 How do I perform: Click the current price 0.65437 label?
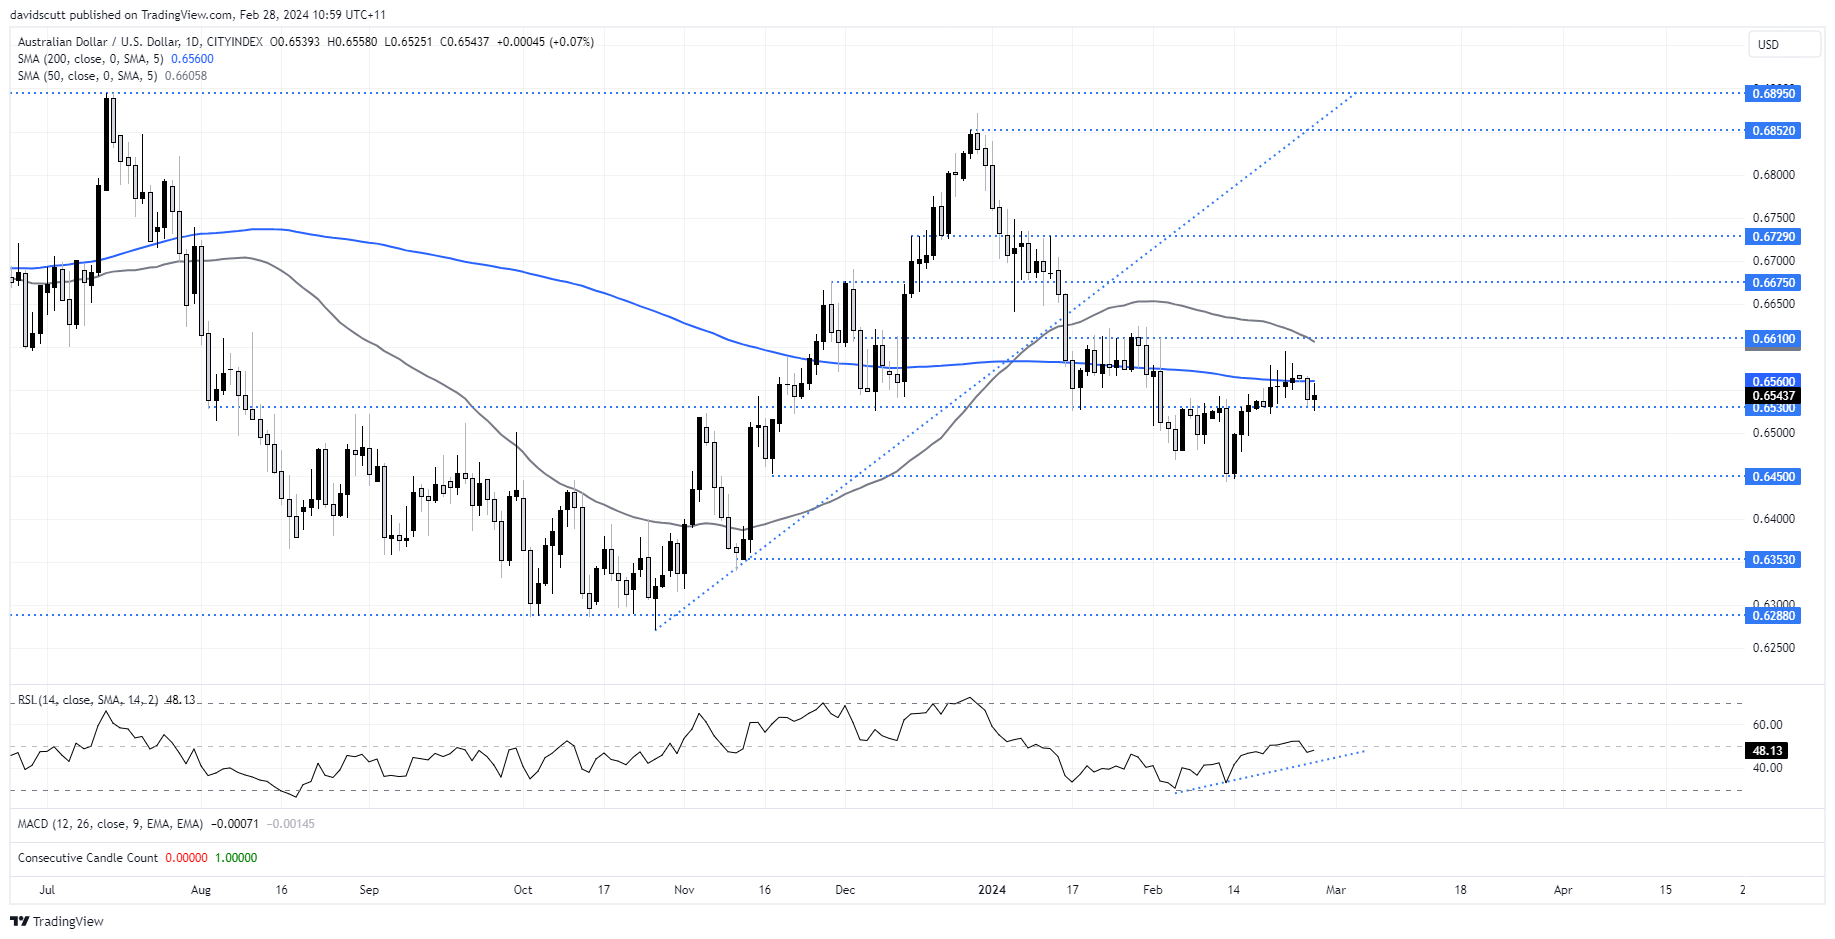(1773, 395)
